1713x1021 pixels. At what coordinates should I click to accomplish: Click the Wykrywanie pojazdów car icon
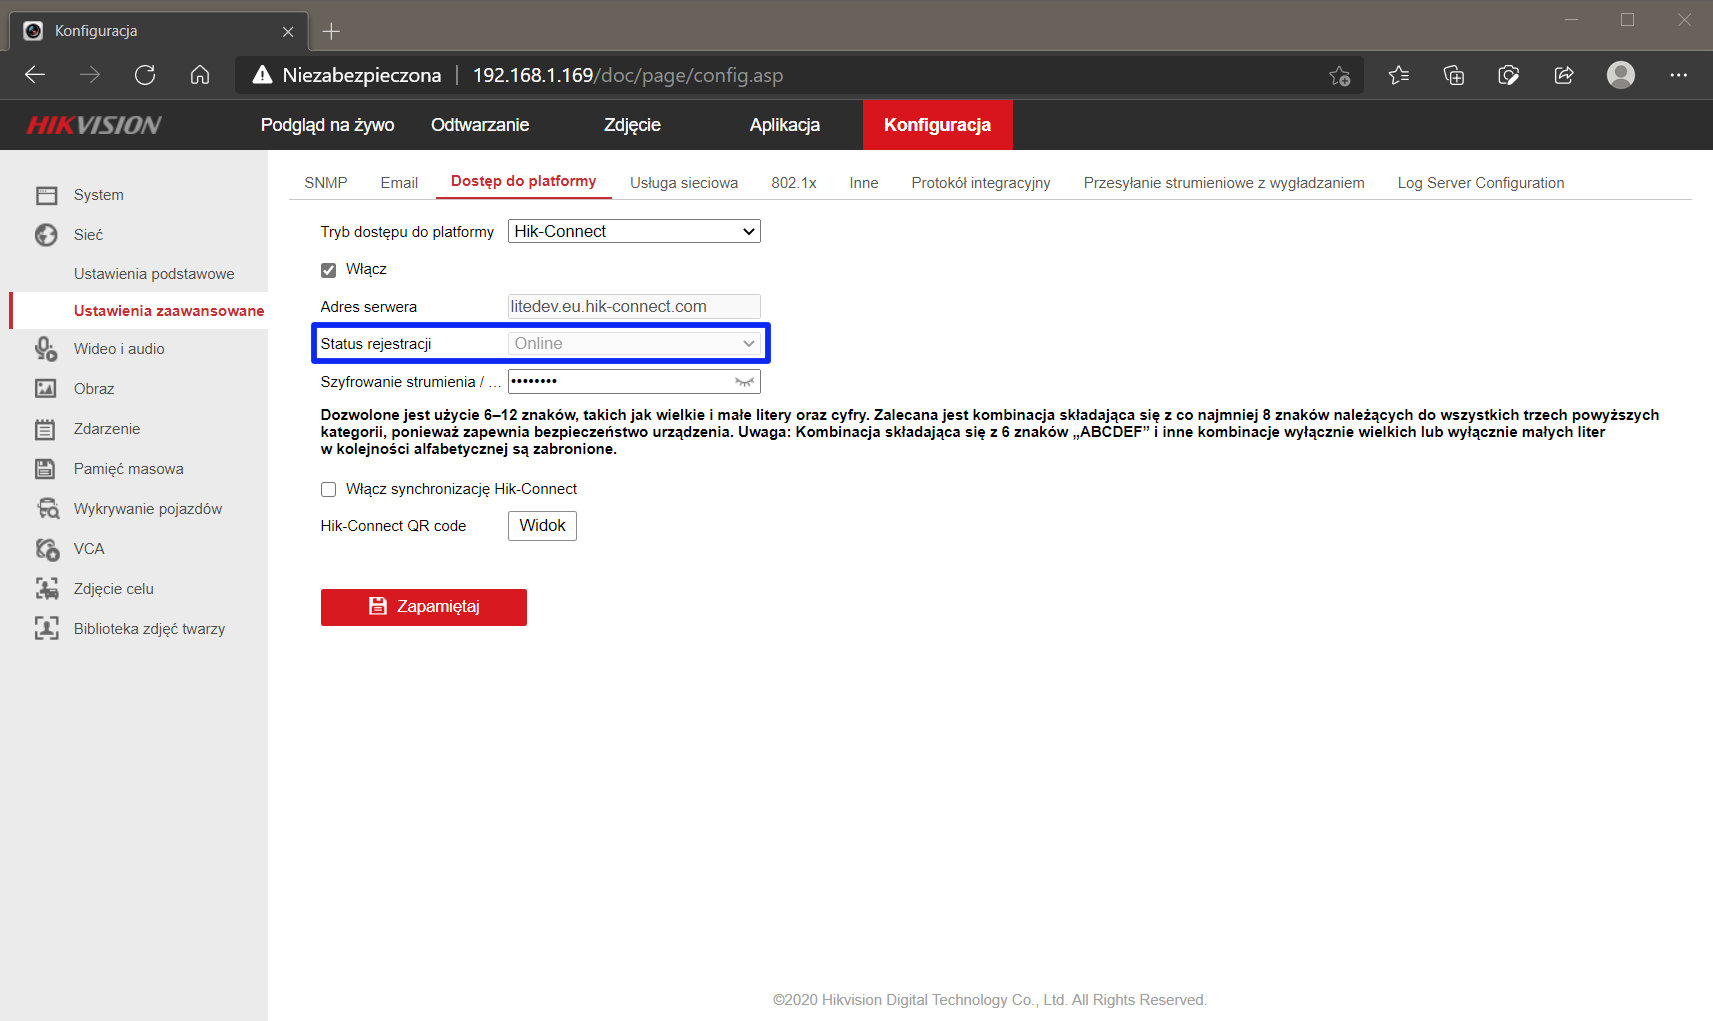[x=47, y=509]
